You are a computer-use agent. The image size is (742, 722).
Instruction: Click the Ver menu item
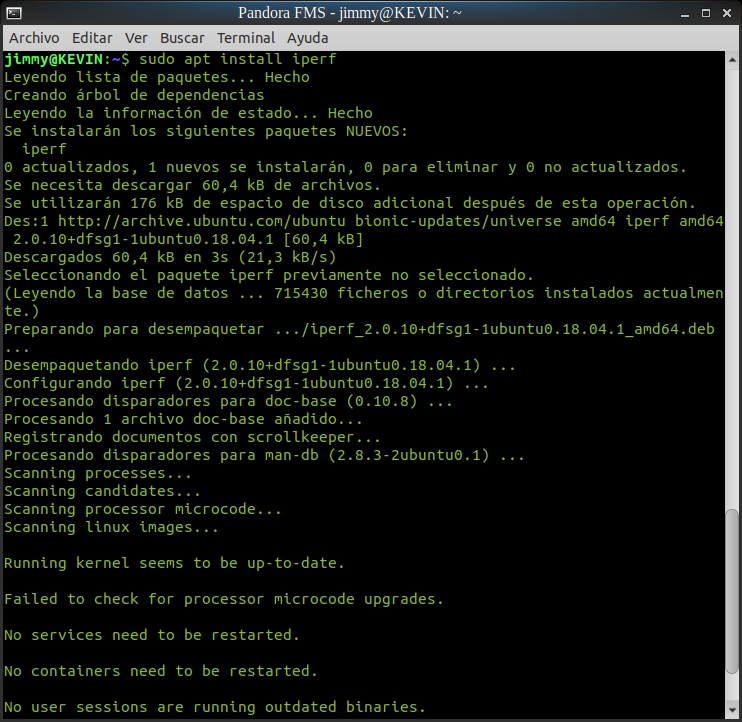pyautogui.click(x=136, y=38)
